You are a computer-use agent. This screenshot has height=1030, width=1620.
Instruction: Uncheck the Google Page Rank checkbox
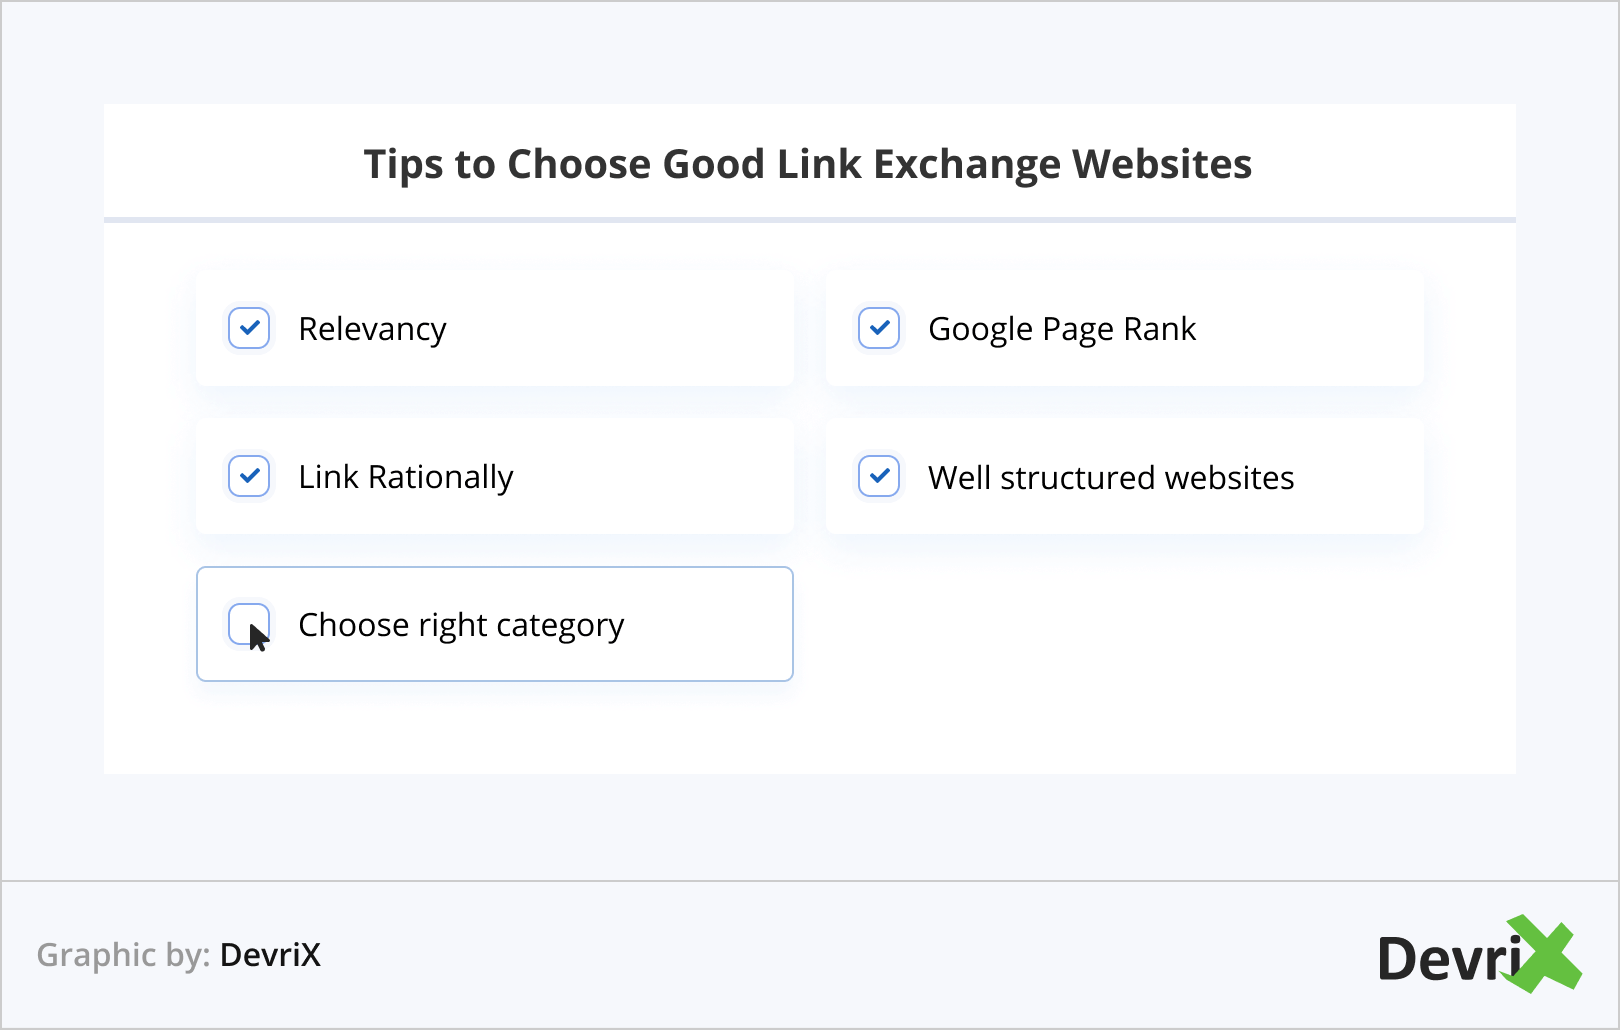tap(879, 328)
